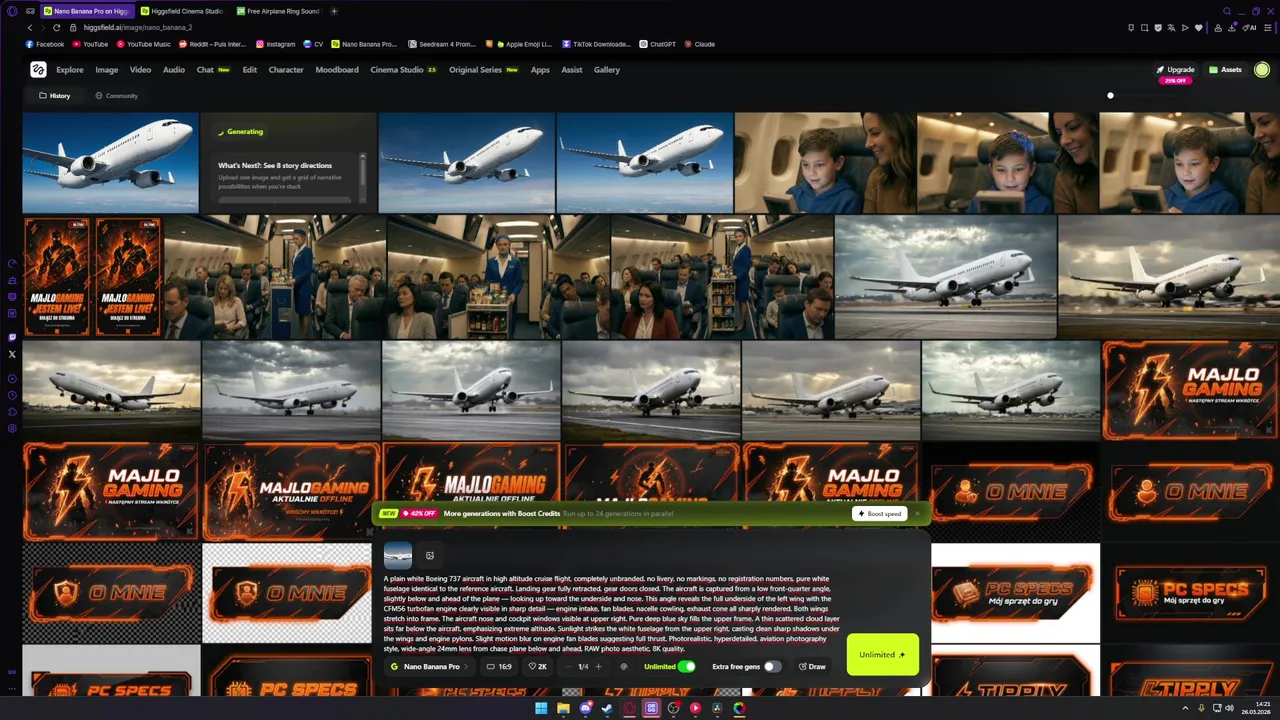The image size is (1280, 720).
Task: Click the Upgrade button
Action: 1175,70
